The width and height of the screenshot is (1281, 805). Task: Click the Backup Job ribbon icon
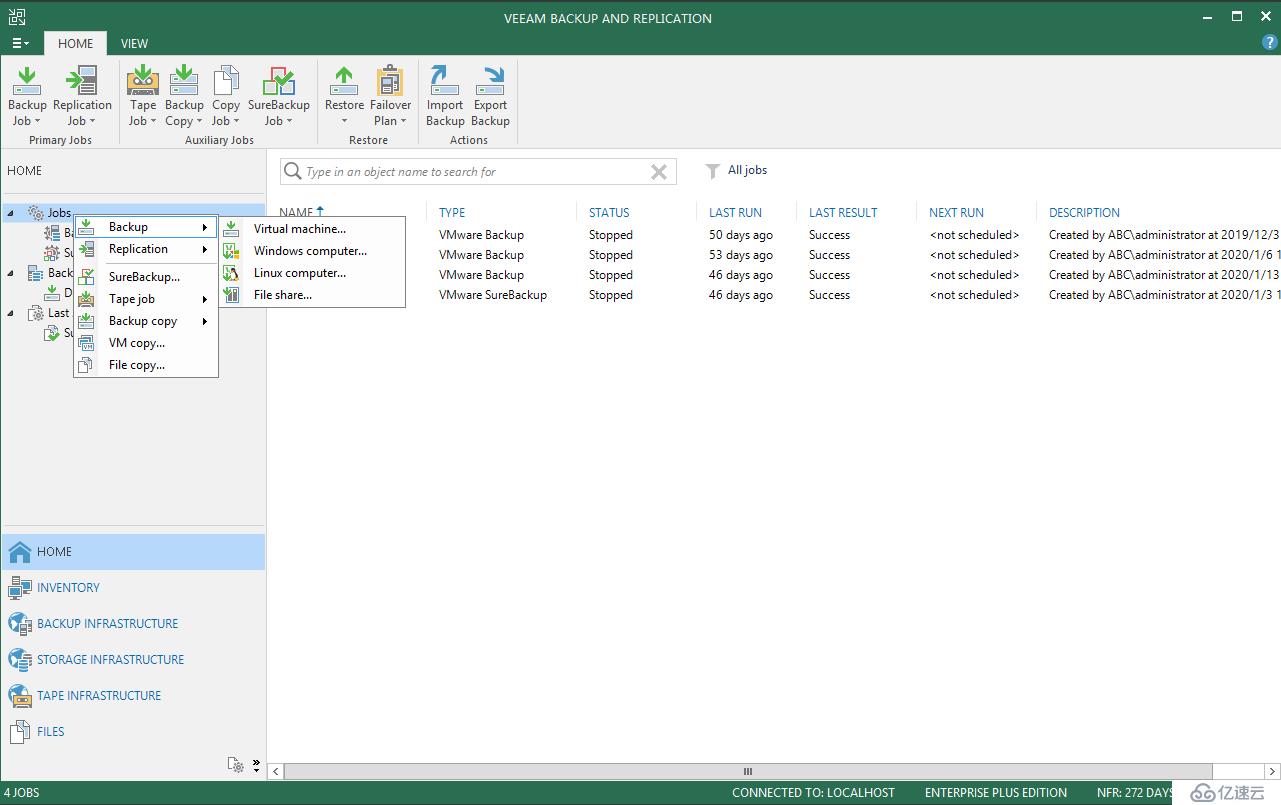[27, 80]
